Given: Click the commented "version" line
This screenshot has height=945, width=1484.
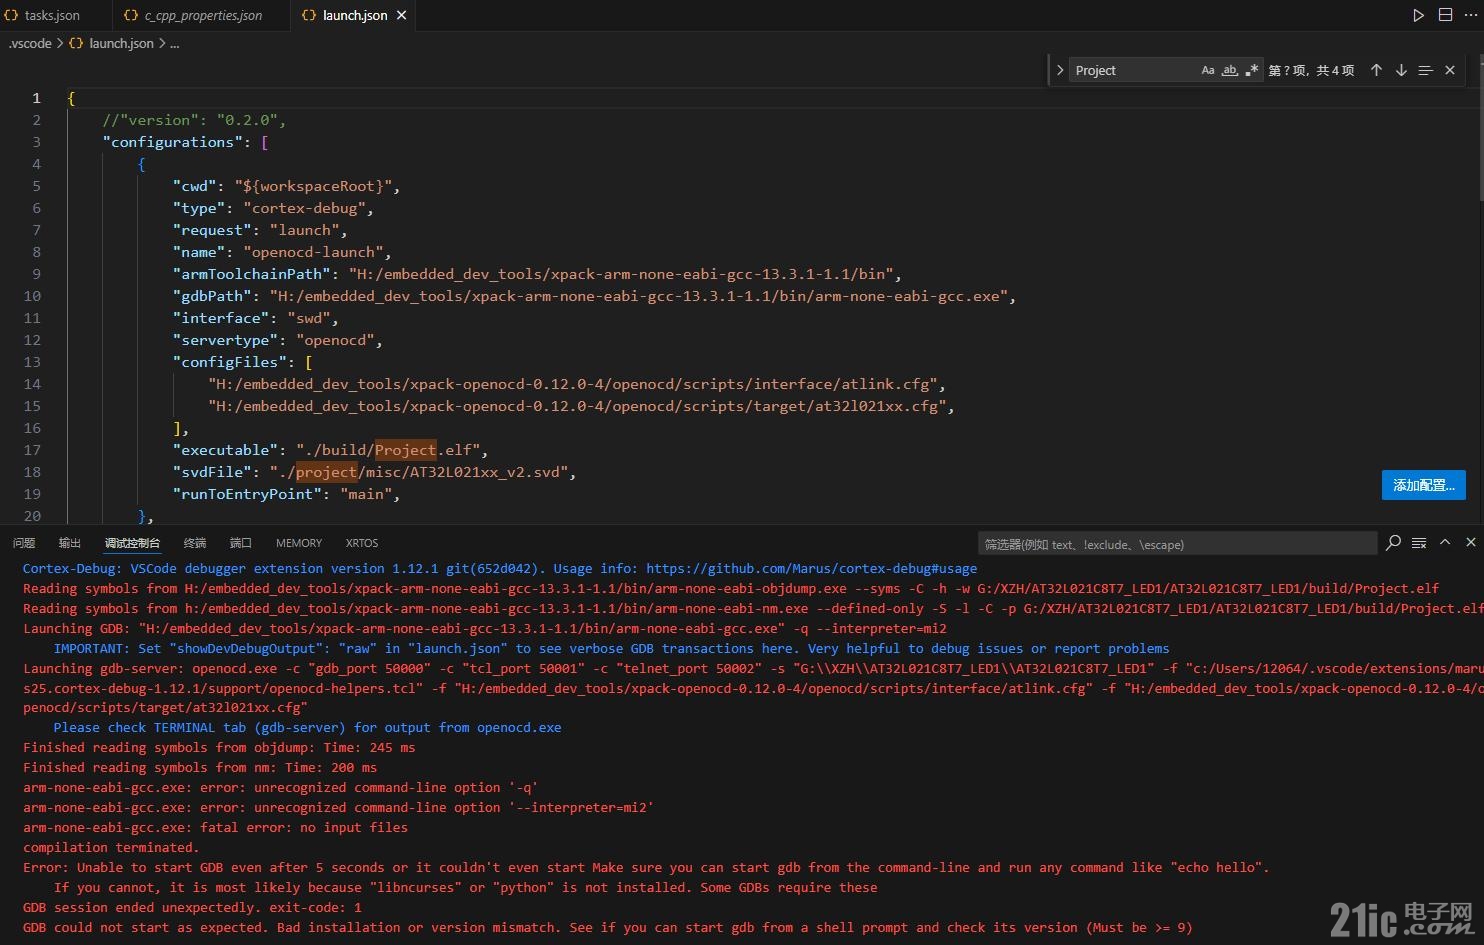Looking at the screenshot, I should (x=194, y=120).
